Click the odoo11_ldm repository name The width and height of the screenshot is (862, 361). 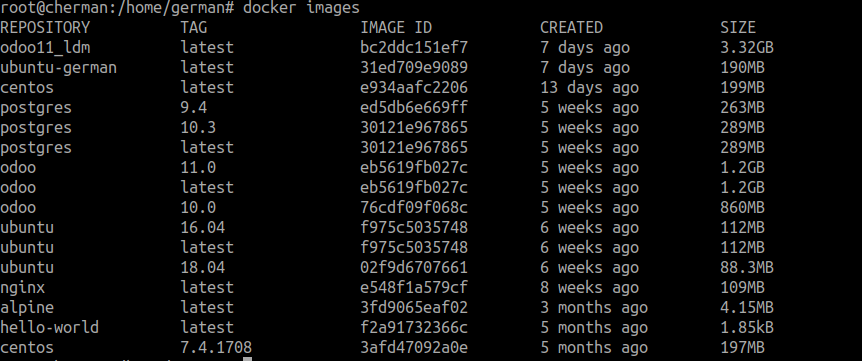45,48
